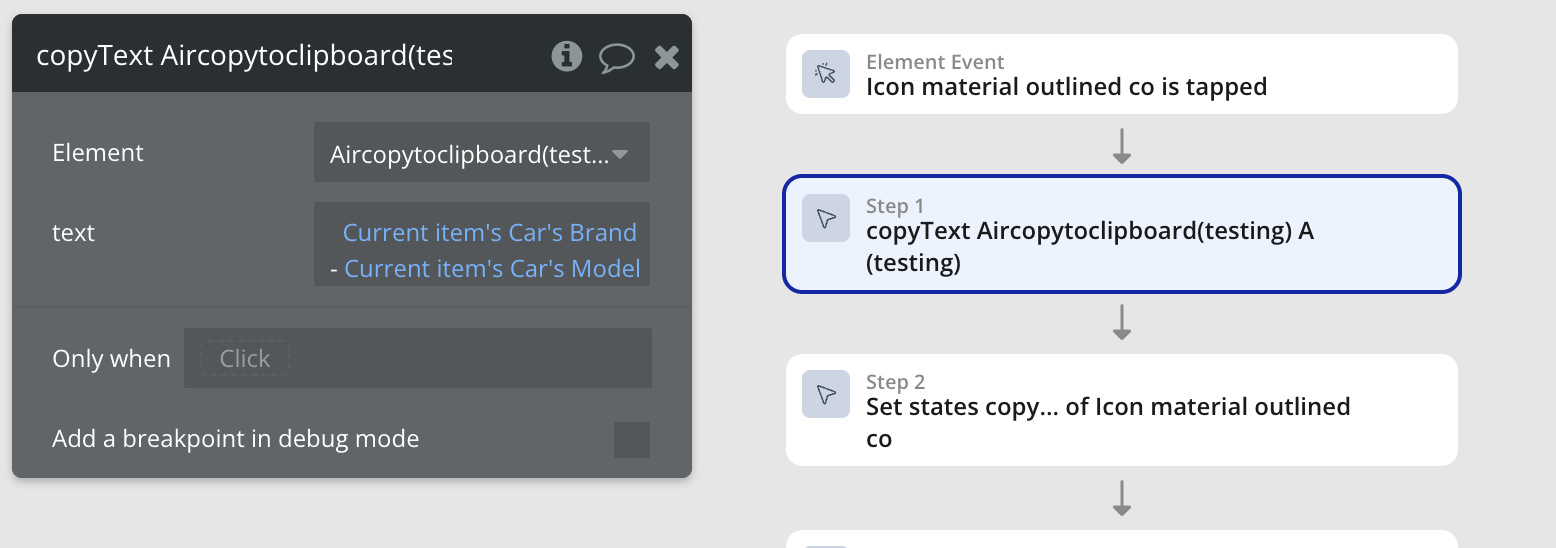Open the comment bubble icon

click(617, 57)
